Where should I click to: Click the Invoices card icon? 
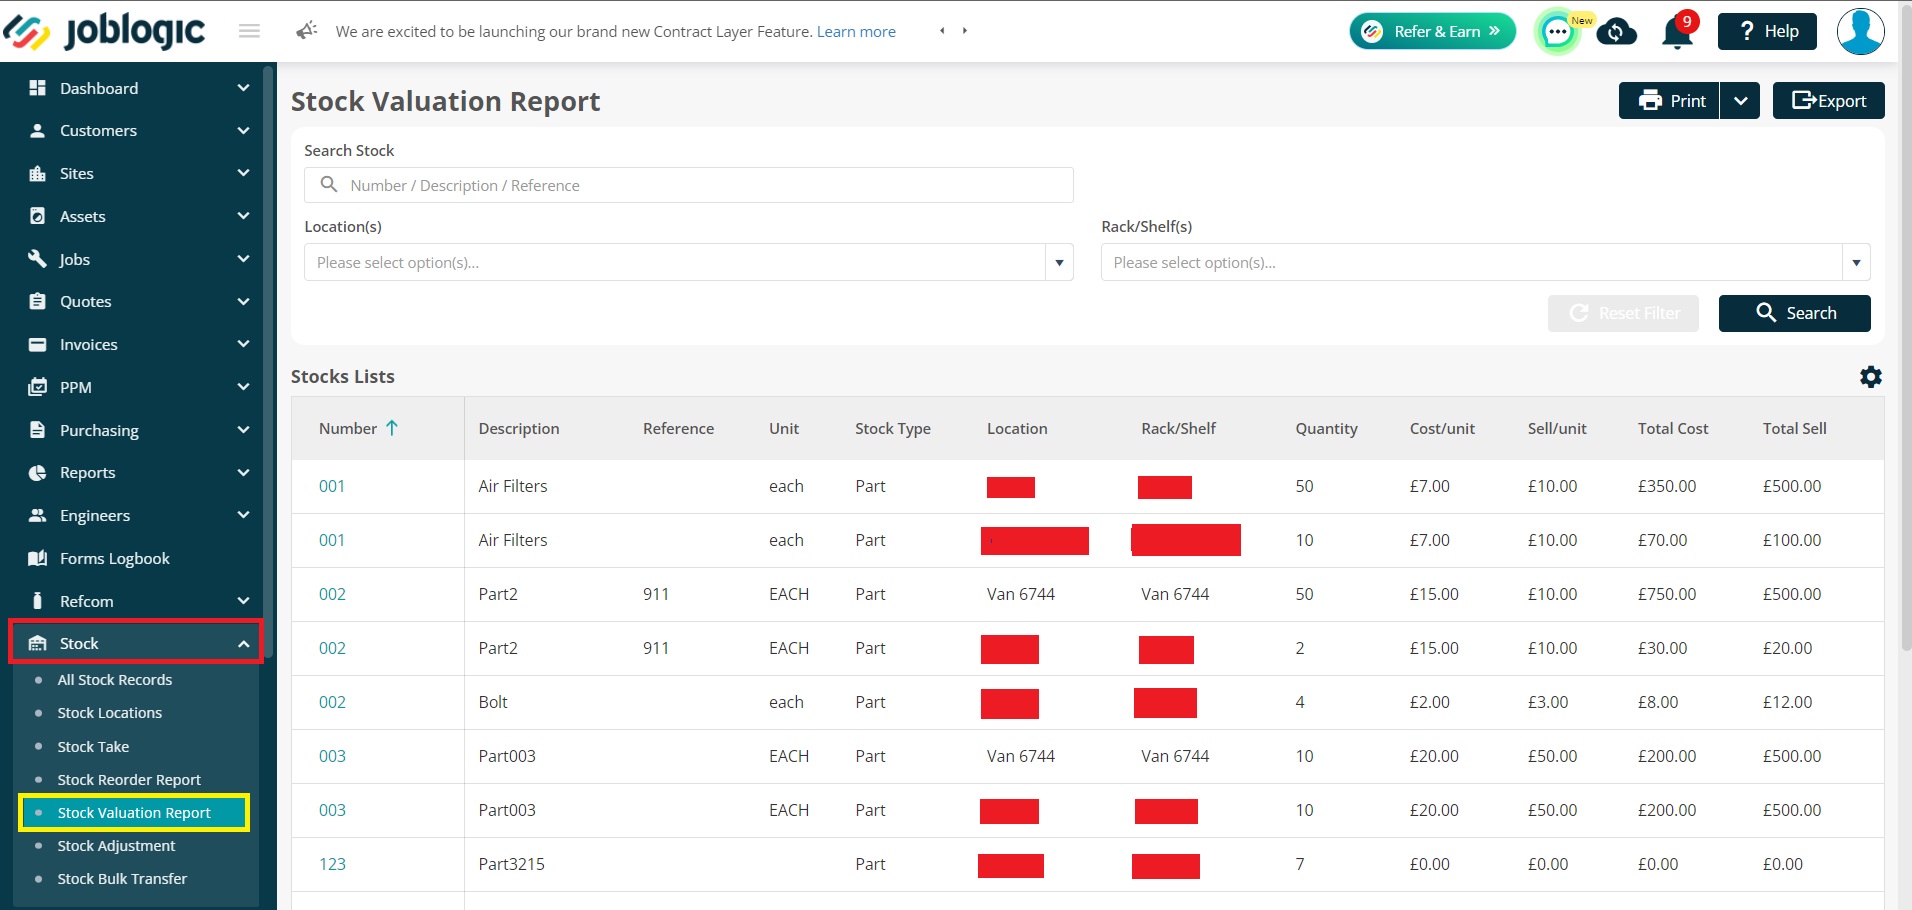38,344
